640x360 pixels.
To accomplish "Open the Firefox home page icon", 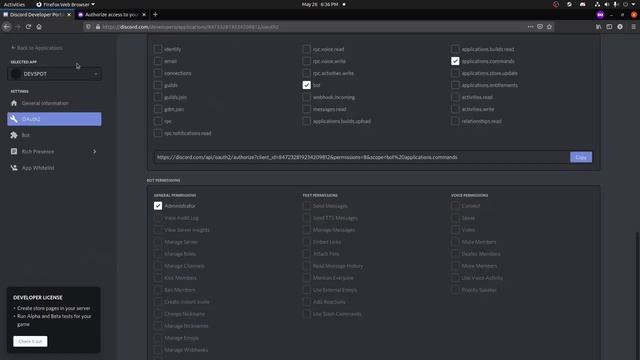I will 39,27.
